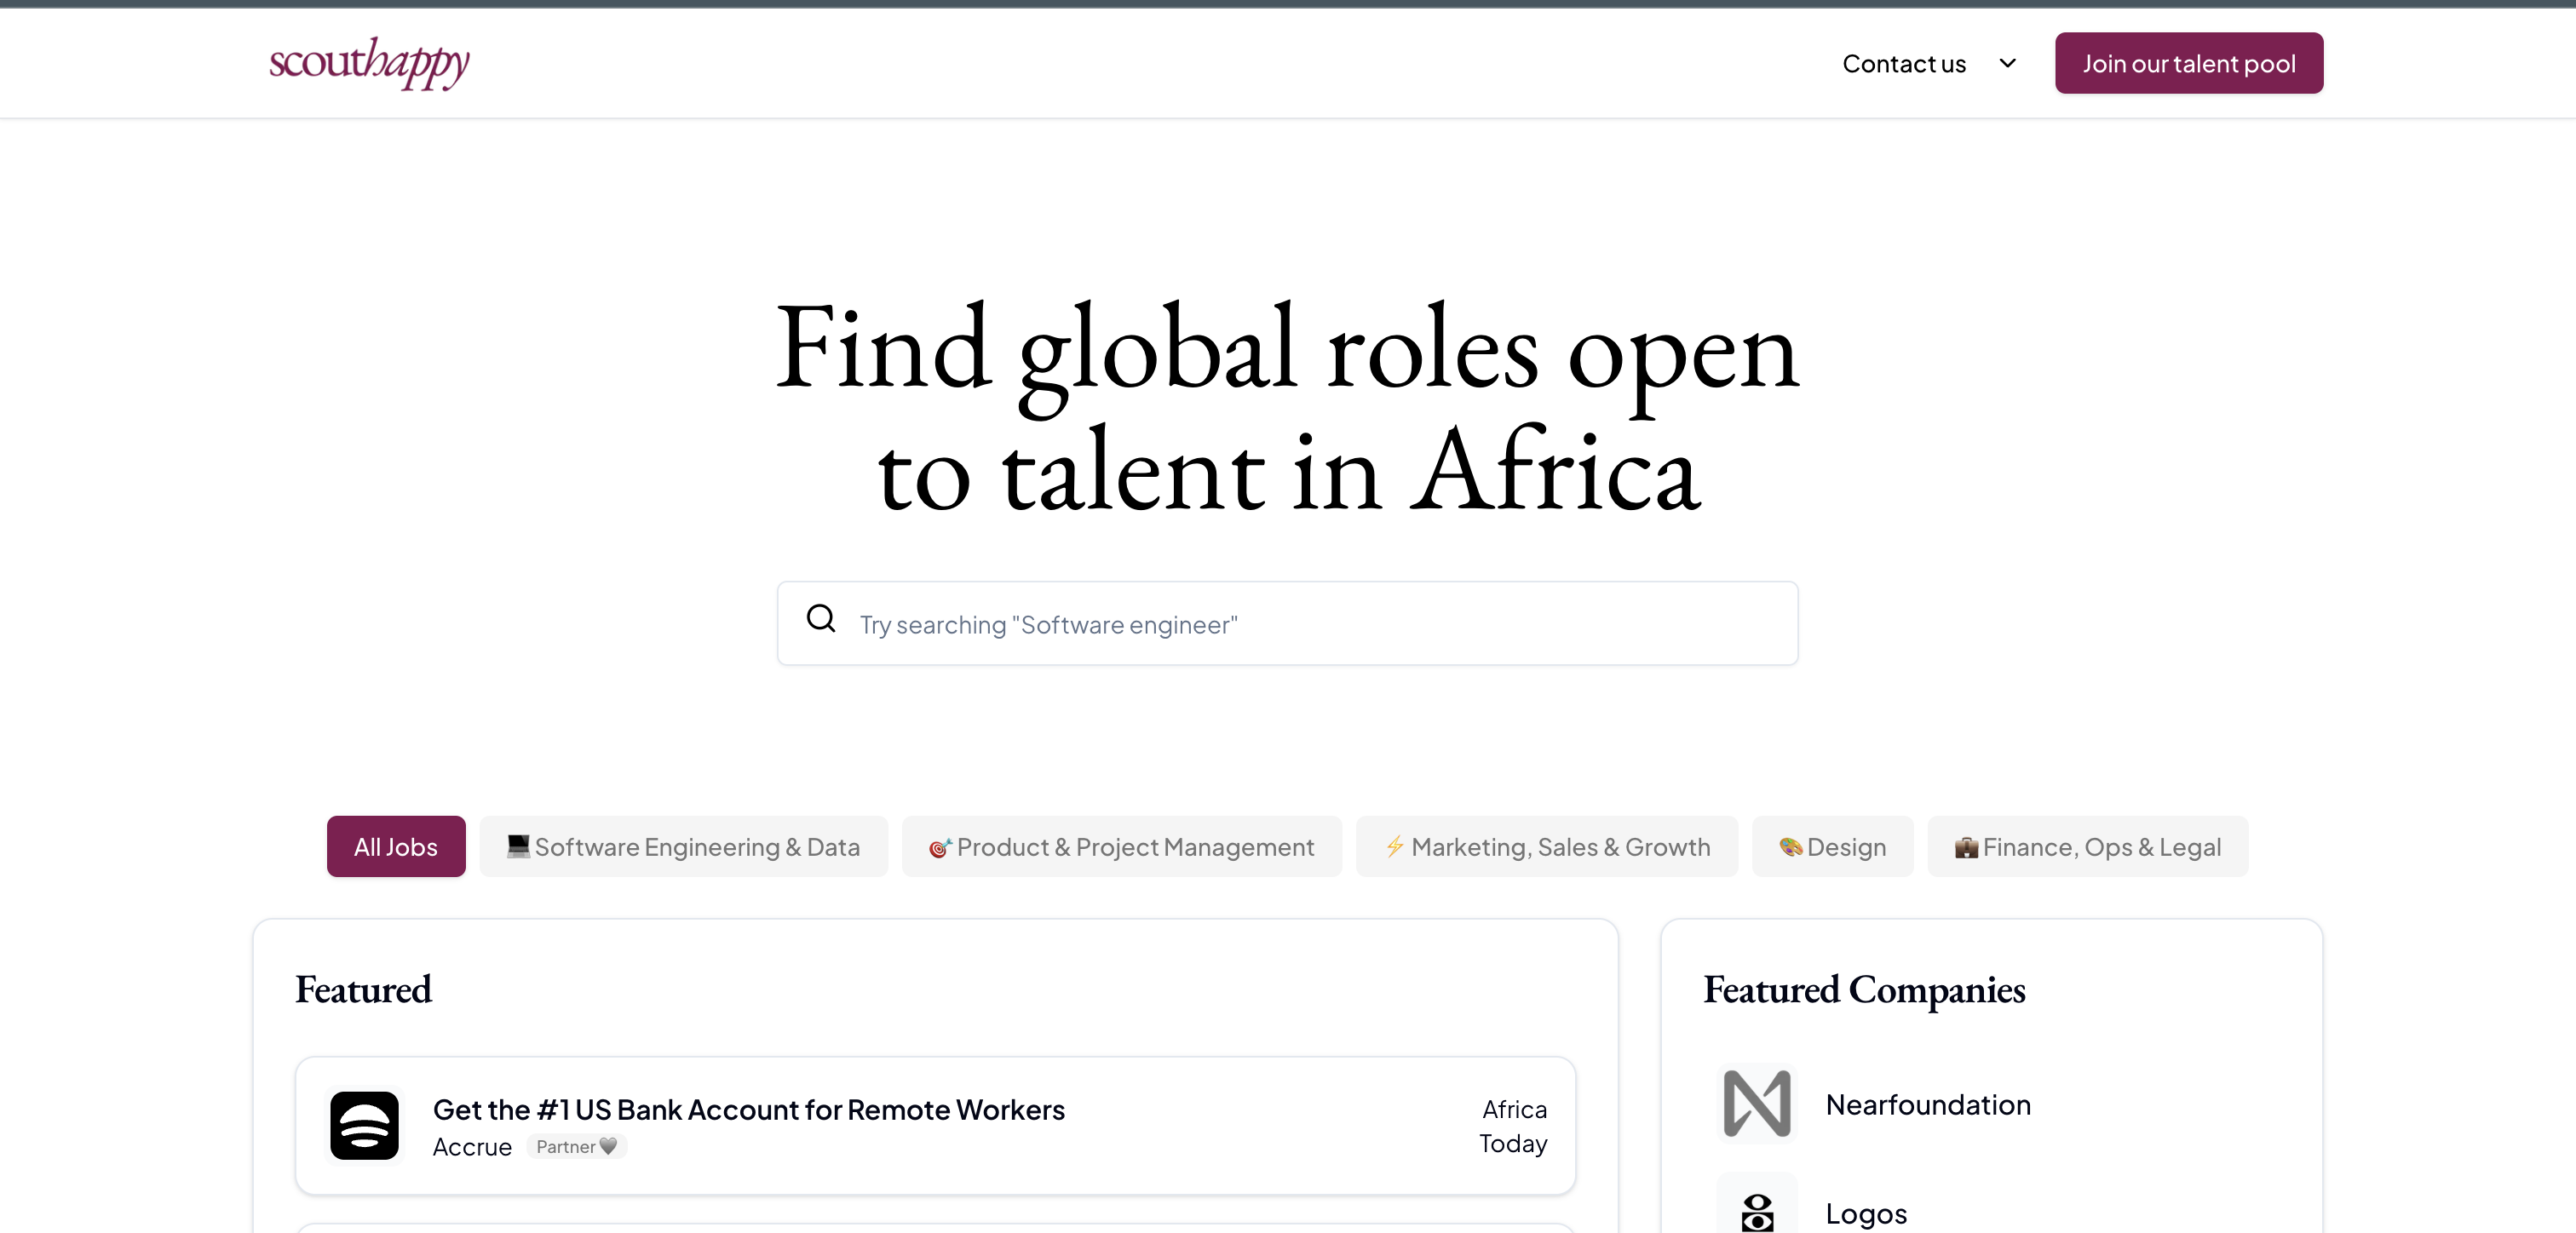Click the Featured Companies heading
2576x1233 pixels.
pos(1864,989)
